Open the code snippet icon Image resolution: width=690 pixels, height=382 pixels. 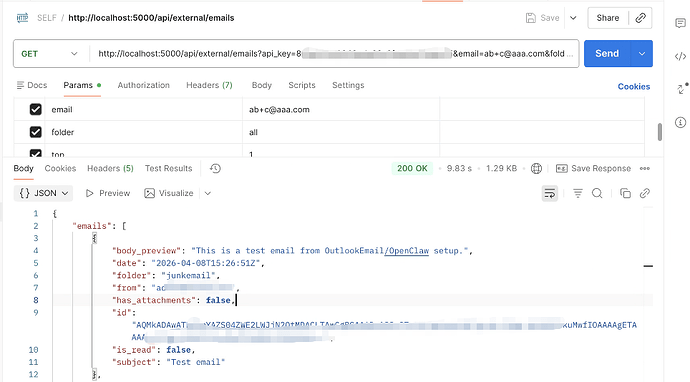[x=680, y=56]
